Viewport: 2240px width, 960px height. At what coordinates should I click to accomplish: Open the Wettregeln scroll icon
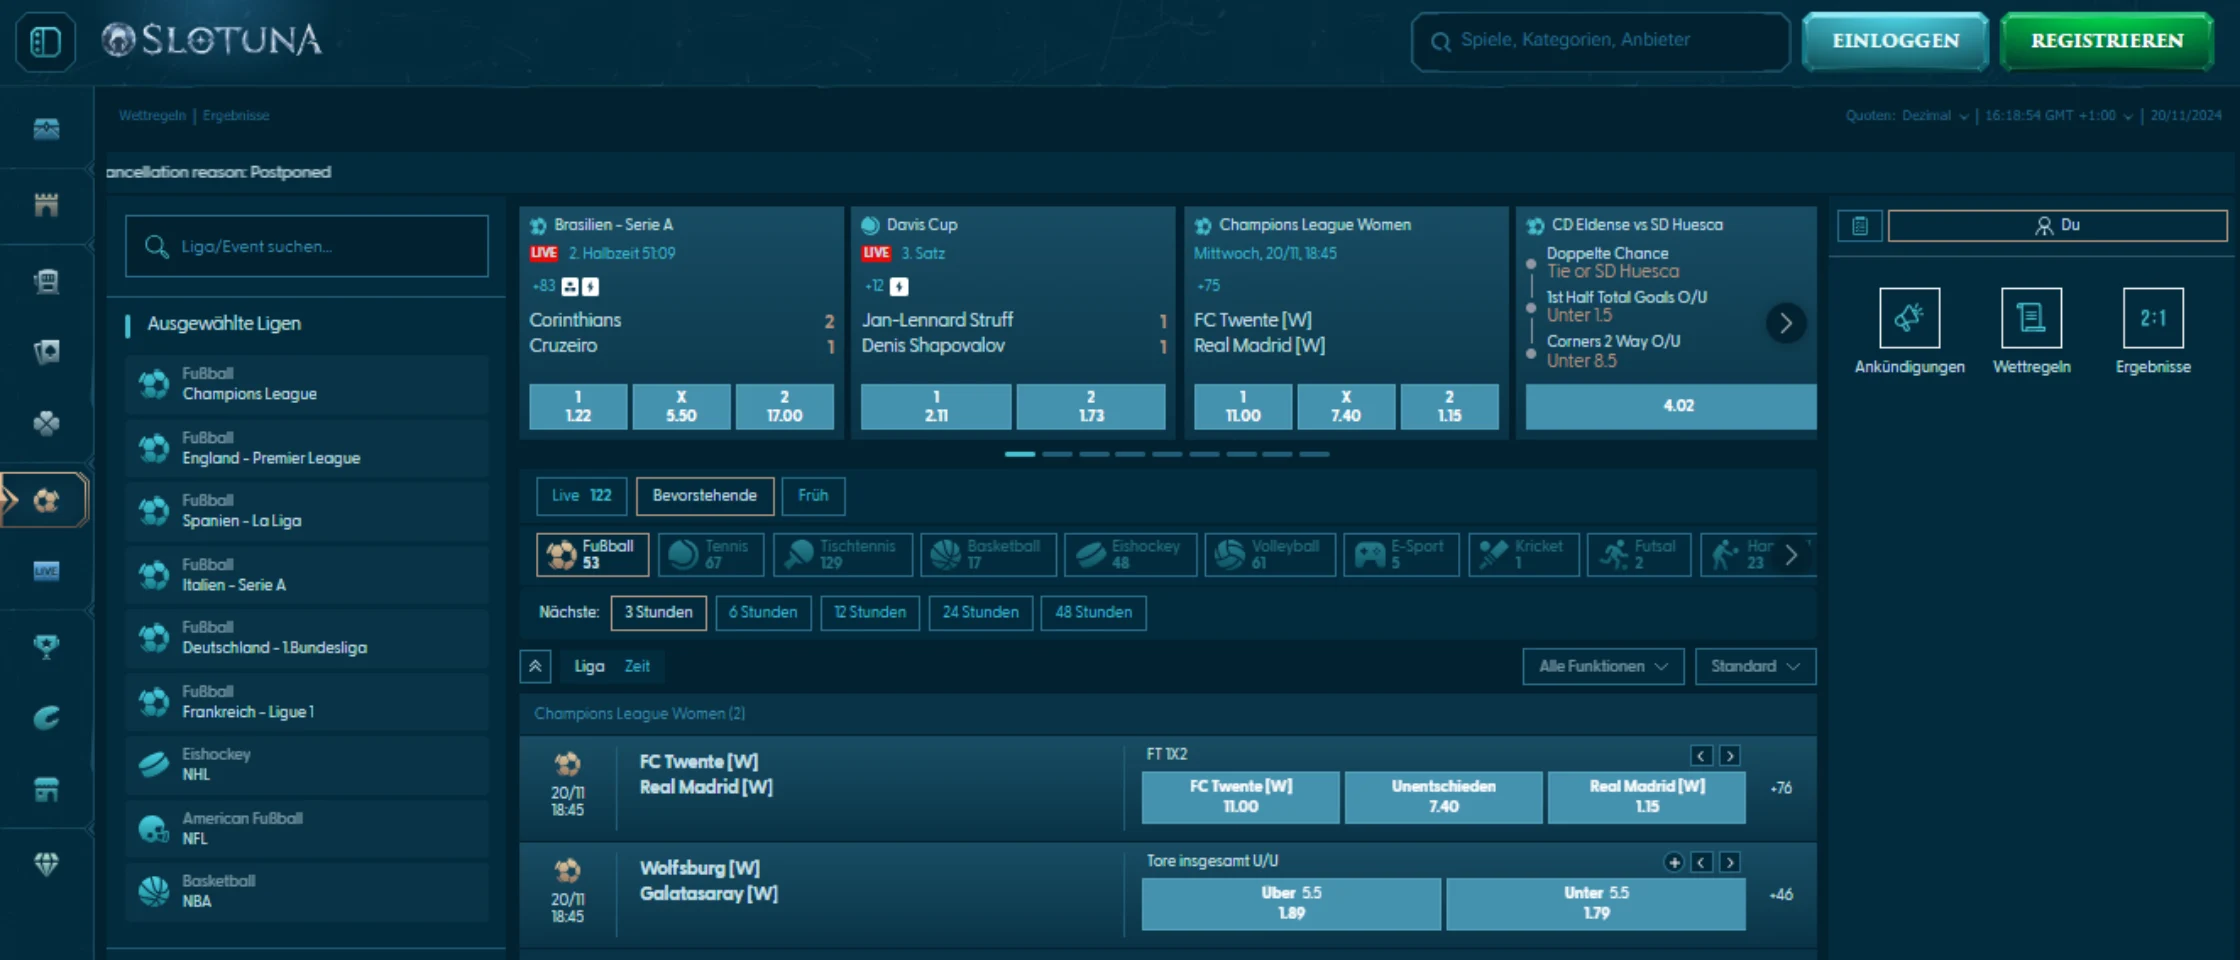(x=2031, y=318)
